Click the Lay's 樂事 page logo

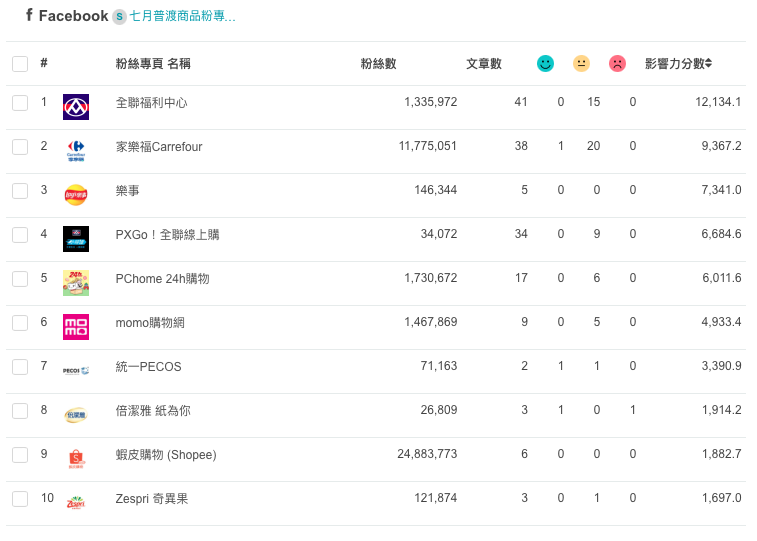click(76, 195)
